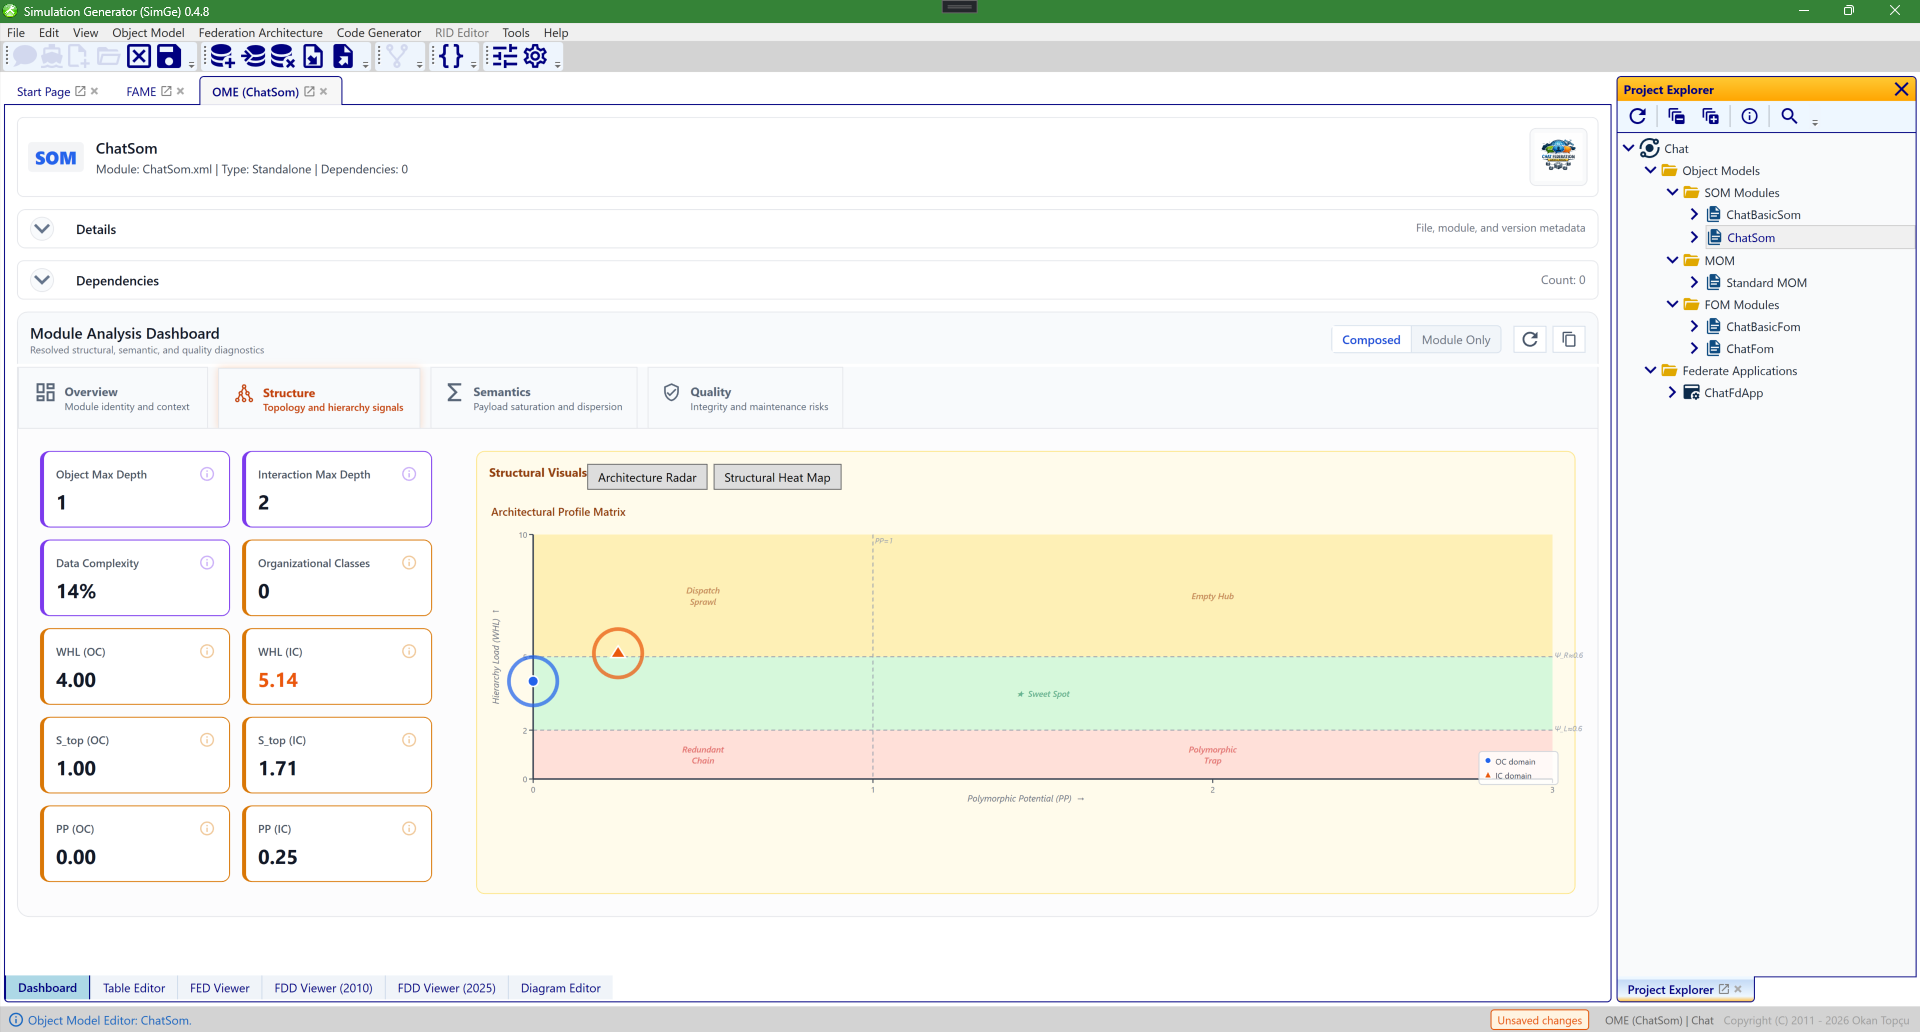Select ChatBasicFom in the project tree
1920x1032 pixels.
[x=1762, y=326]
